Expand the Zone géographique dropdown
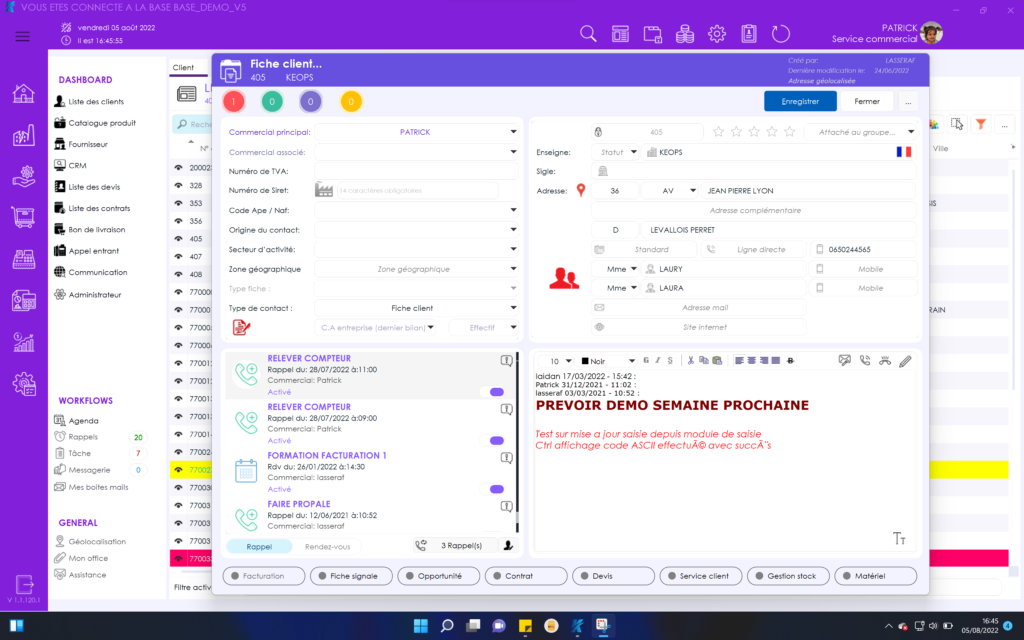 513,269
